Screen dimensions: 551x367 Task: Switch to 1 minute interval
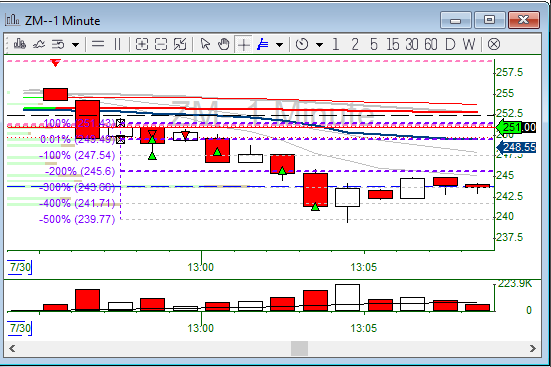coord(336,44)
